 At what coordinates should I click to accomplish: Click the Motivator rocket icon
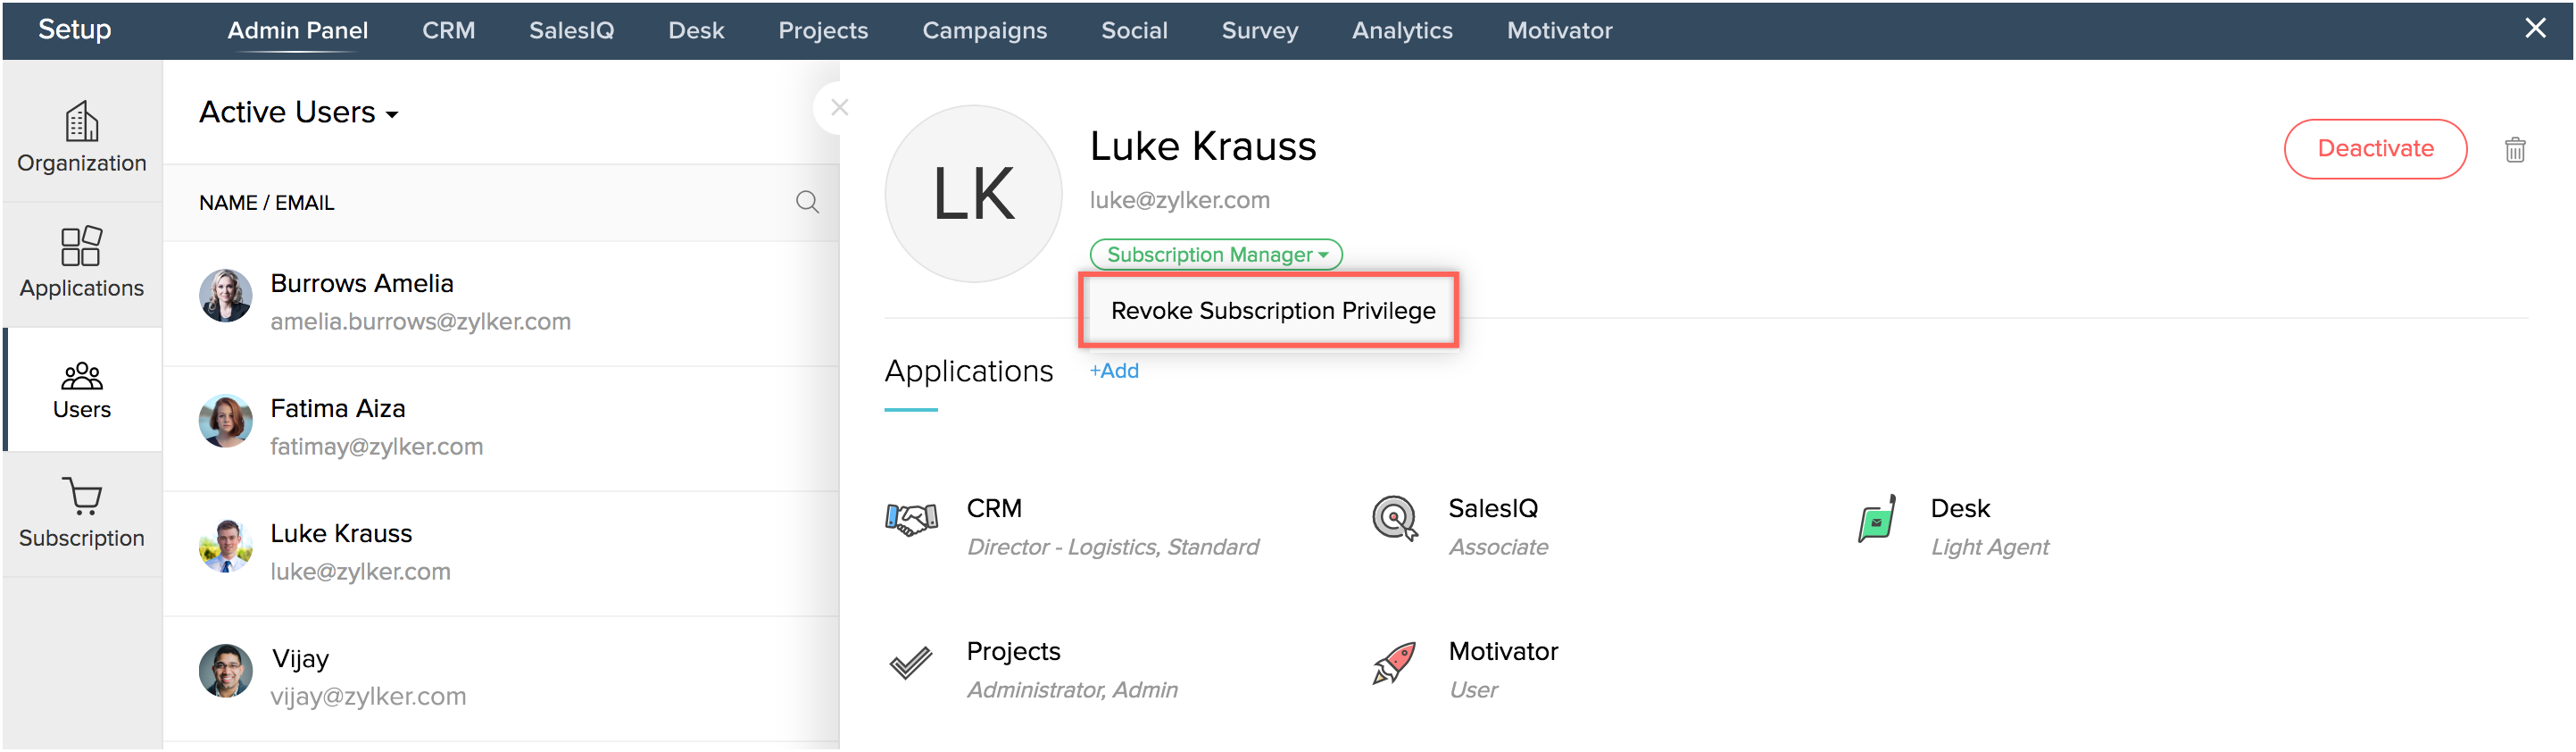[1394, 663]
